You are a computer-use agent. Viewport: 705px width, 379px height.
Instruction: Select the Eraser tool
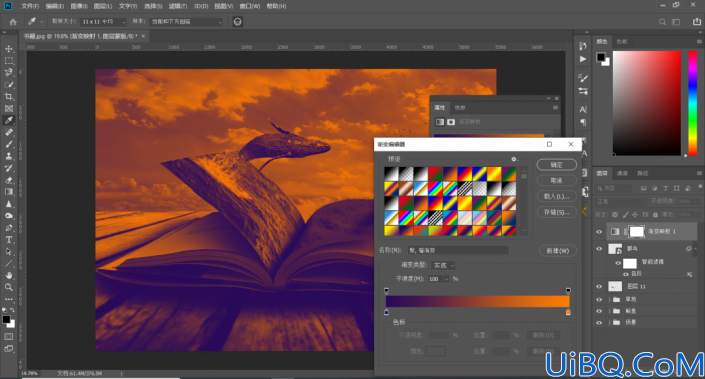(9, 180)
